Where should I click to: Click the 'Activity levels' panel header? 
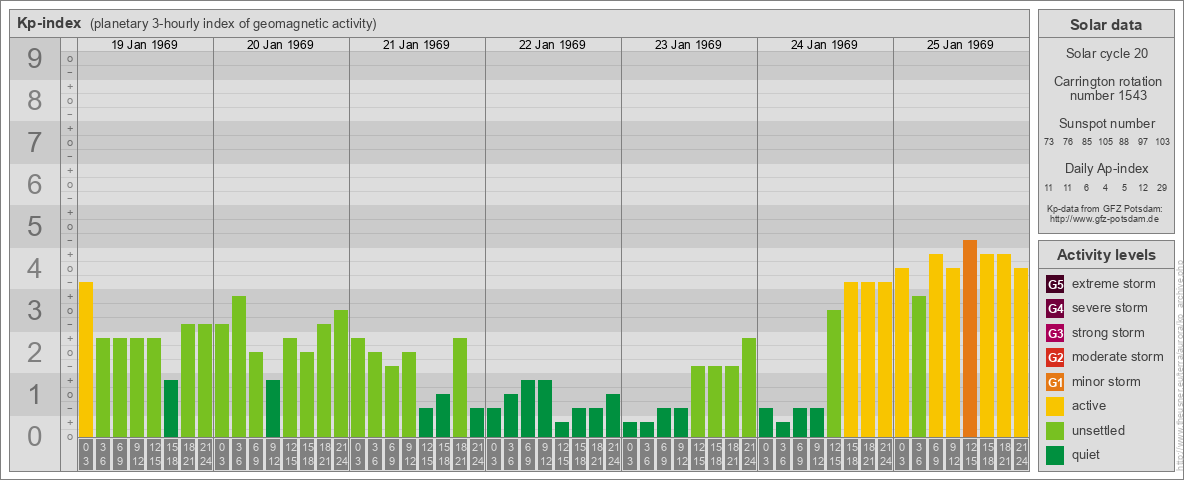click(x=1105, y=254)
